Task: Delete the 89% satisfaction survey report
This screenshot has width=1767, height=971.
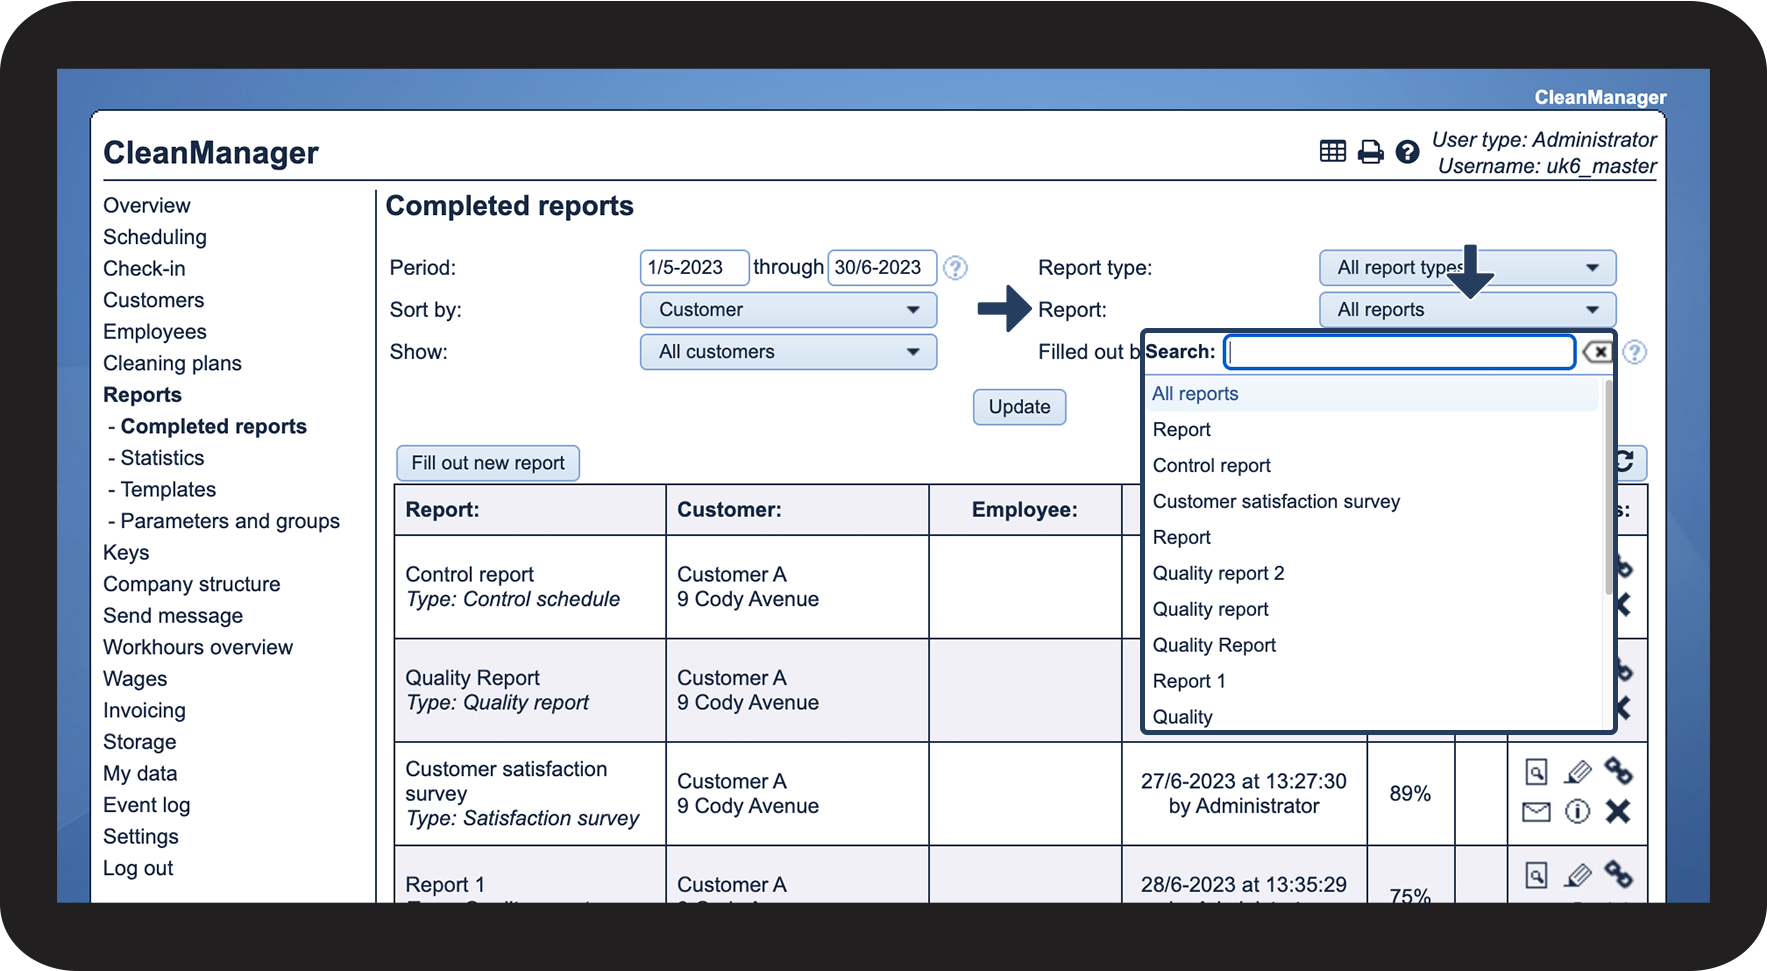Action: (x=1618, y=812)
